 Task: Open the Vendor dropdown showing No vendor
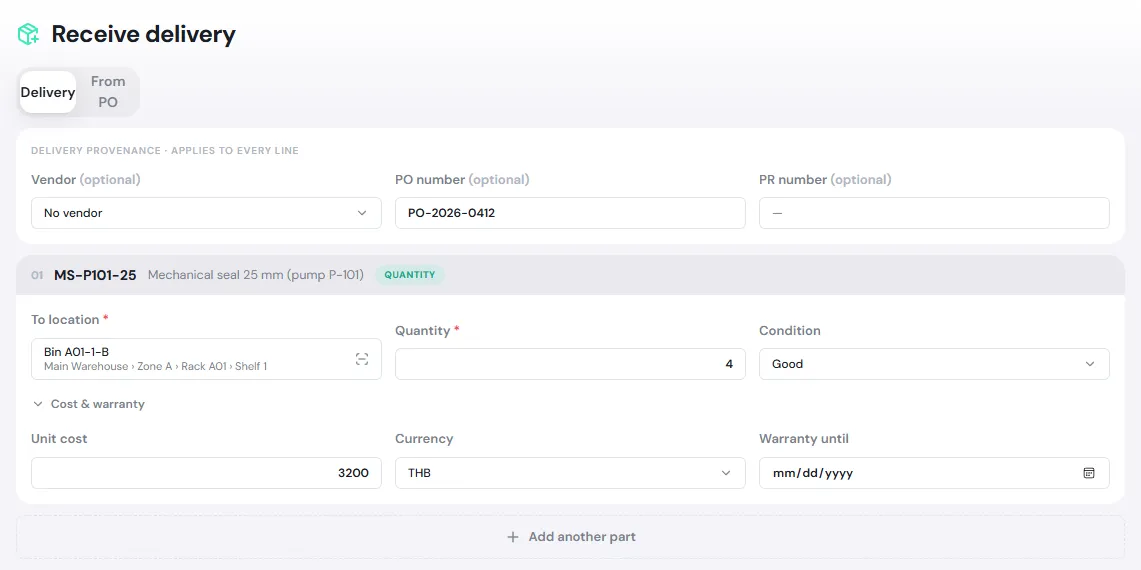tap(206, 213)
